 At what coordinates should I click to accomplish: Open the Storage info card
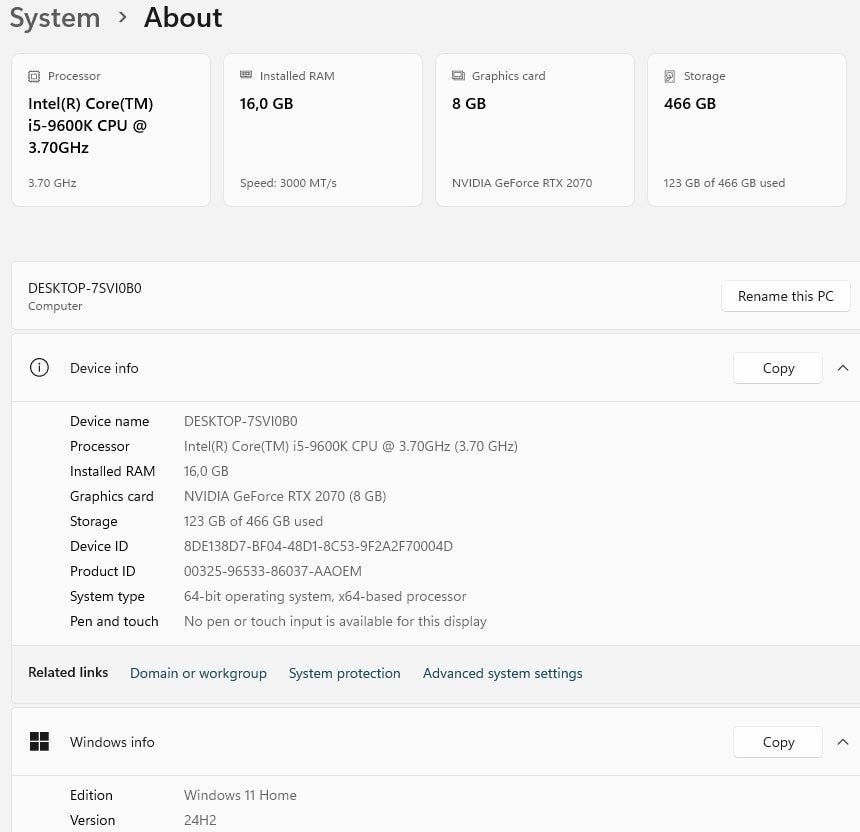click(x=747, y=130)
